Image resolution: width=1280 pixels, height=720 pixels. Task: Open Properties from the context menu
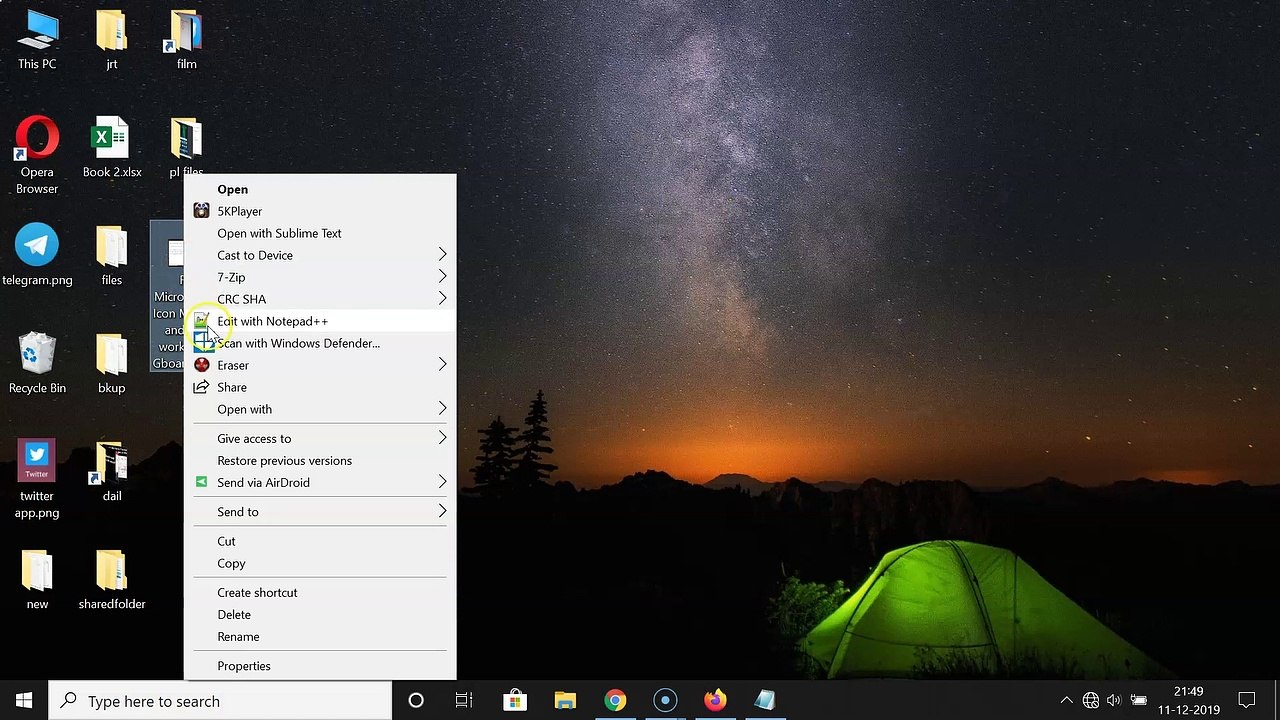click(320, 666)
